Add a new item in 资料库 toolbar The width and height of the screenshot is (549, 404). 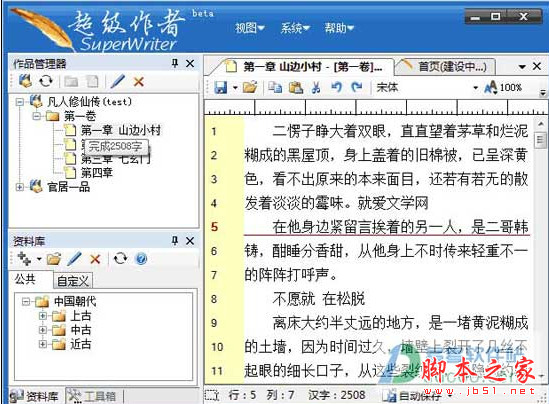25,259
